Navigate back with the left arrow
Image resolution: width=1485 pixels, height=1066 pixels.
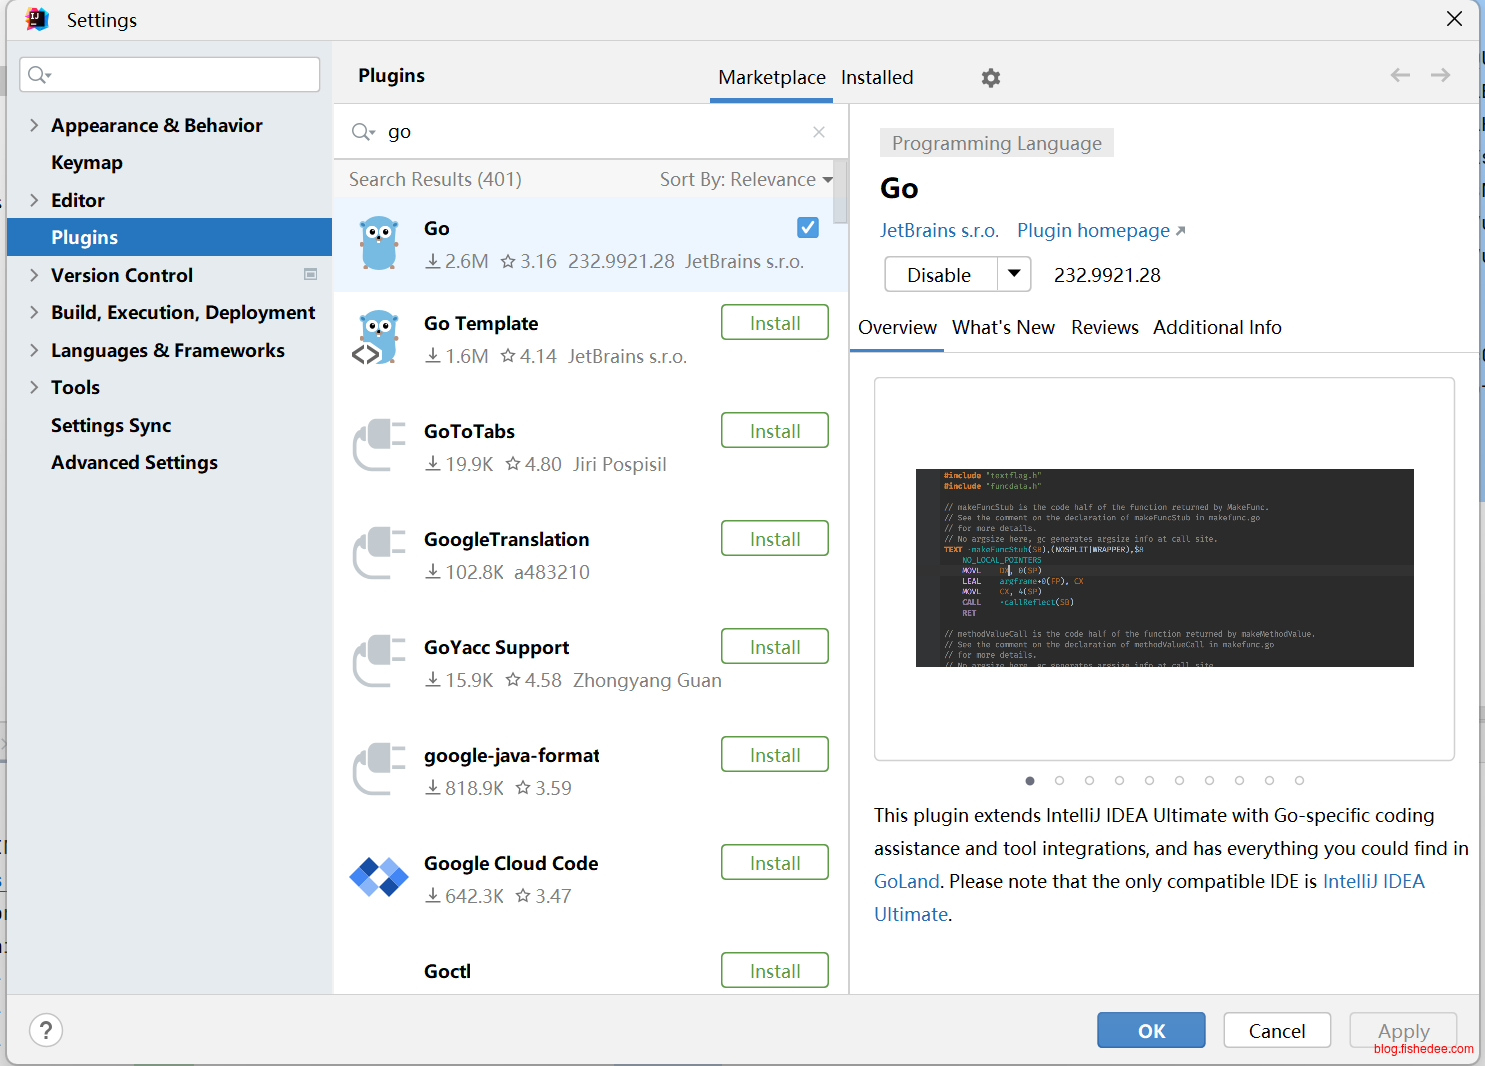(x=1400, y=75)
